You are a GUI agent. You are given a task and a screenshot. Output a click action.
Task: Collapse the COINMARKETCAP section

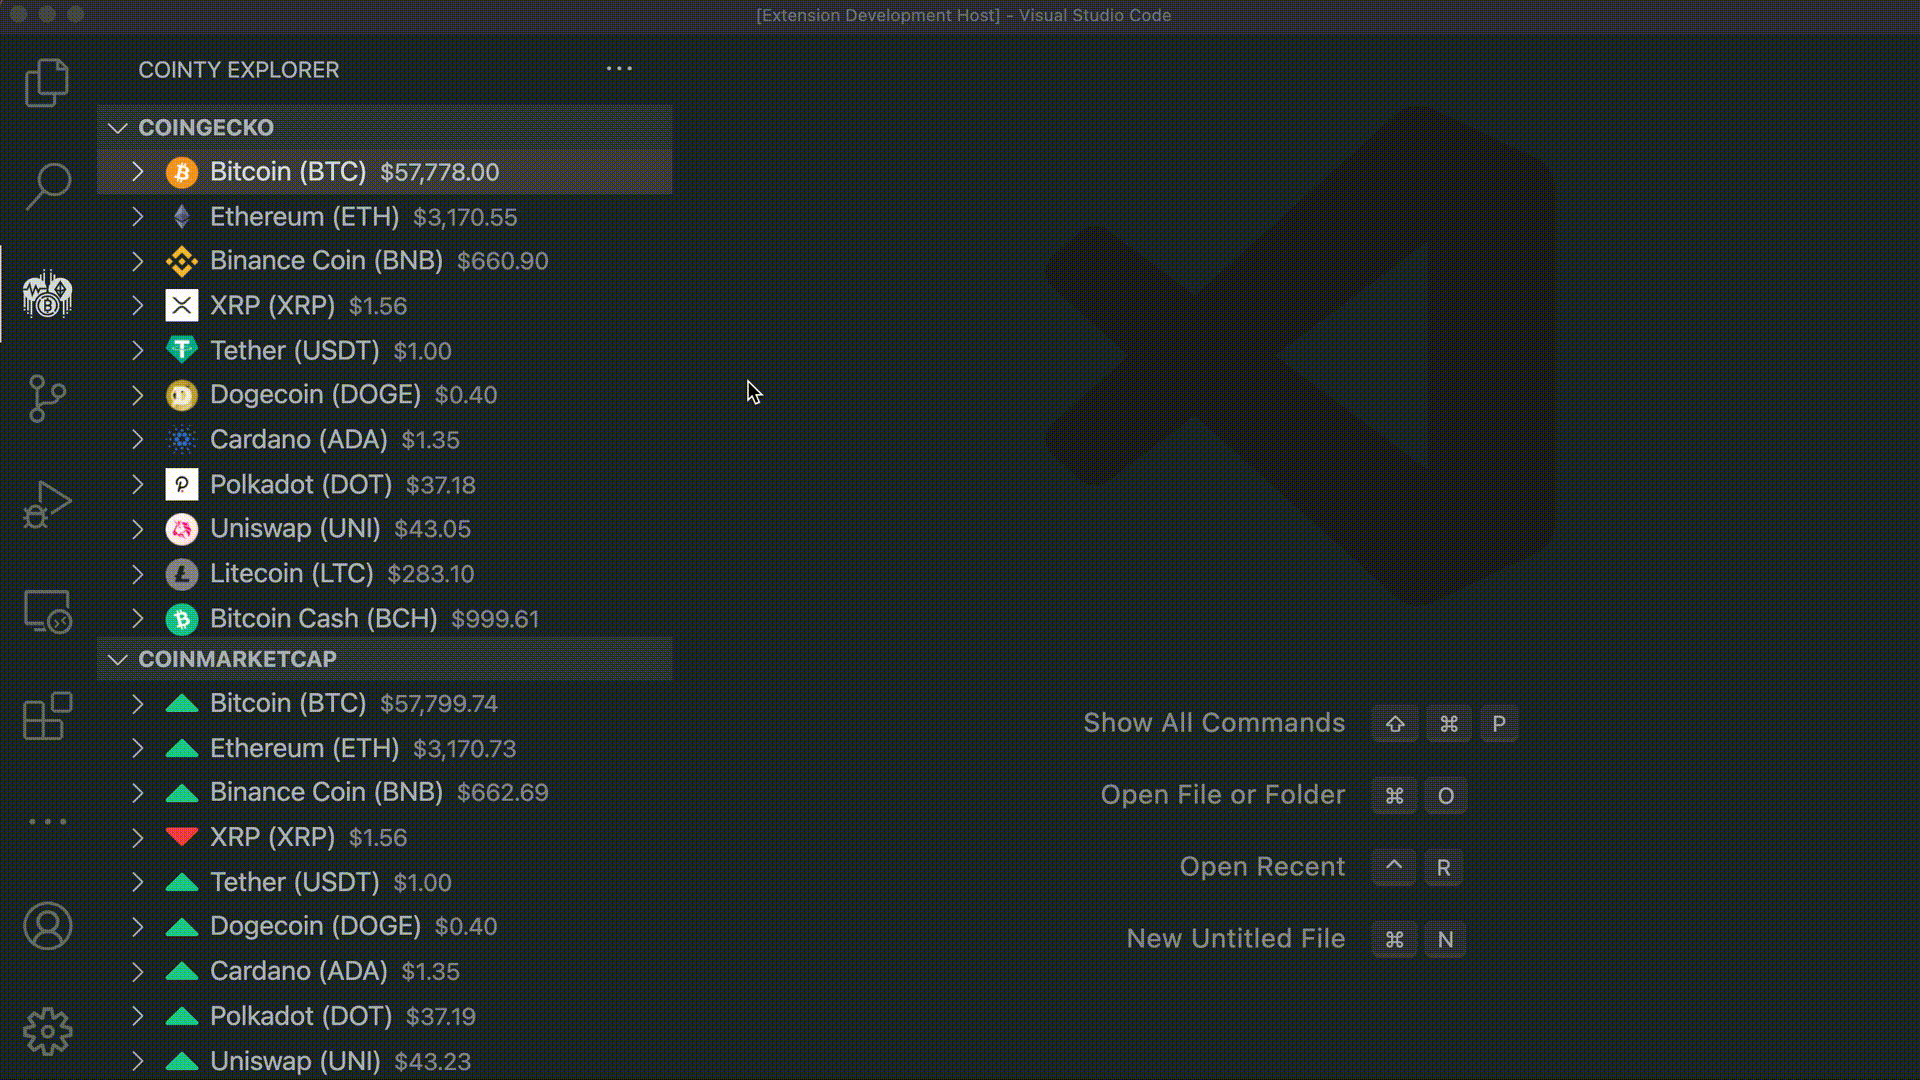tap(118, 660)
